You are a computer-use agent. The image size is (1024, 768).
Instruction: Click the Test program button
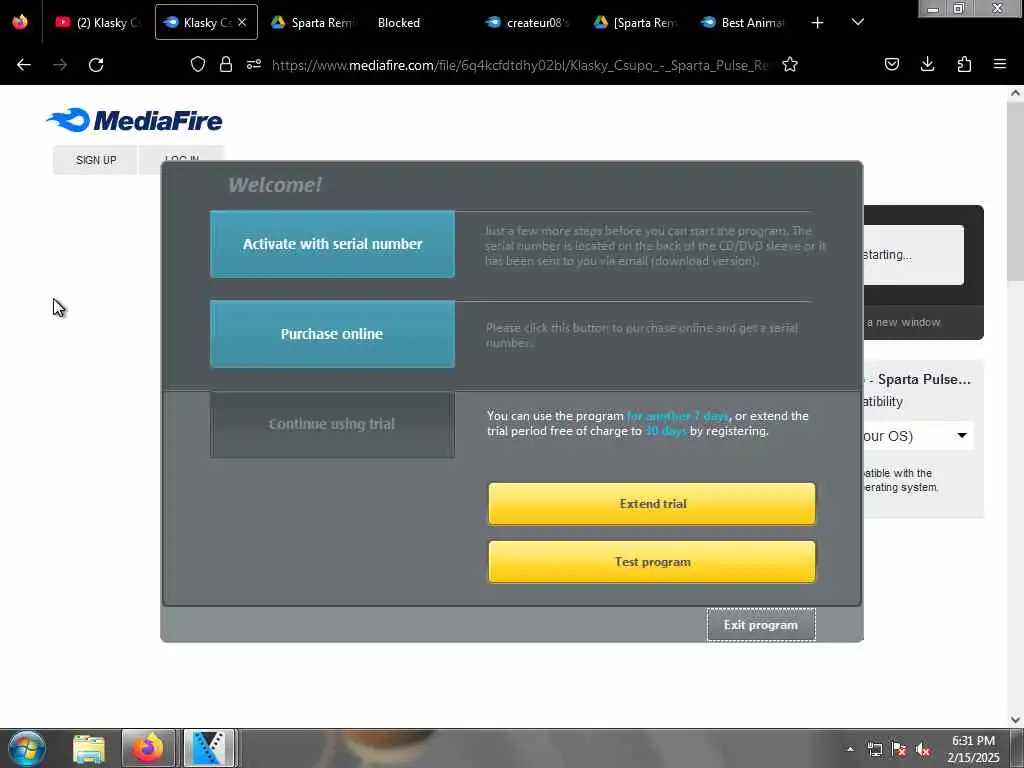tap(652, 562)
